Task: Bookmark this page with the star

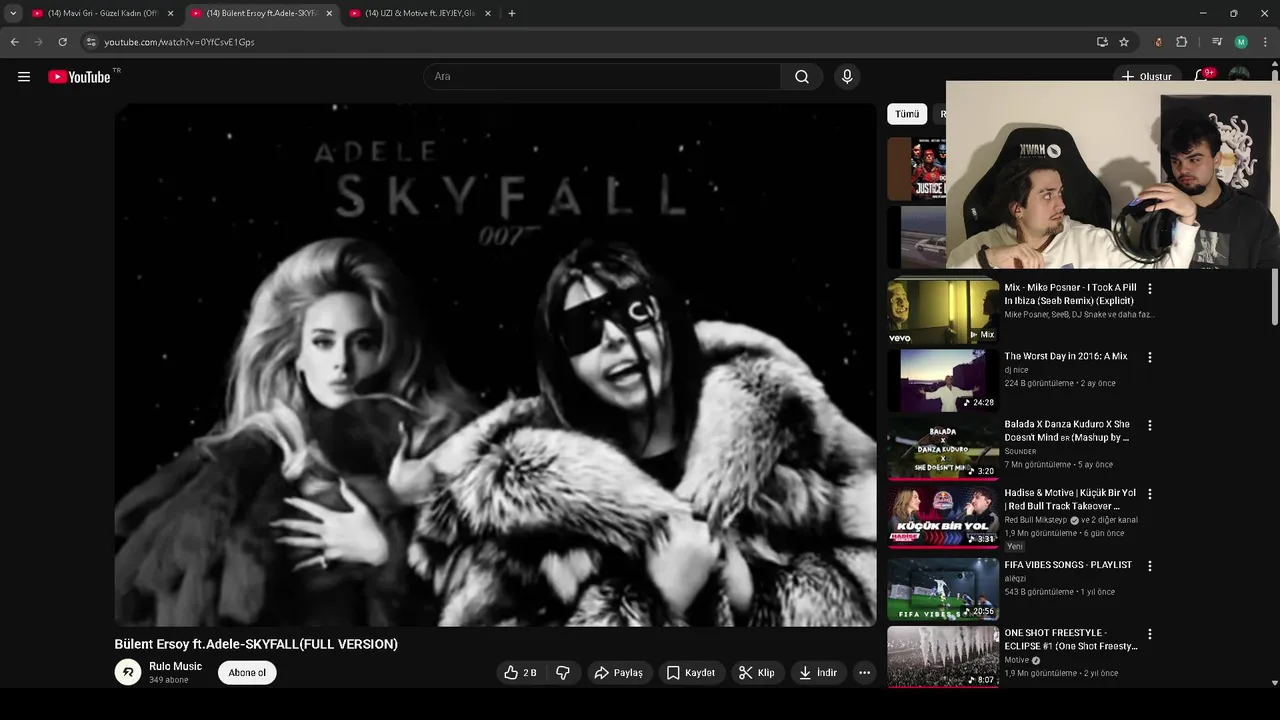Action: [1124, 42]
